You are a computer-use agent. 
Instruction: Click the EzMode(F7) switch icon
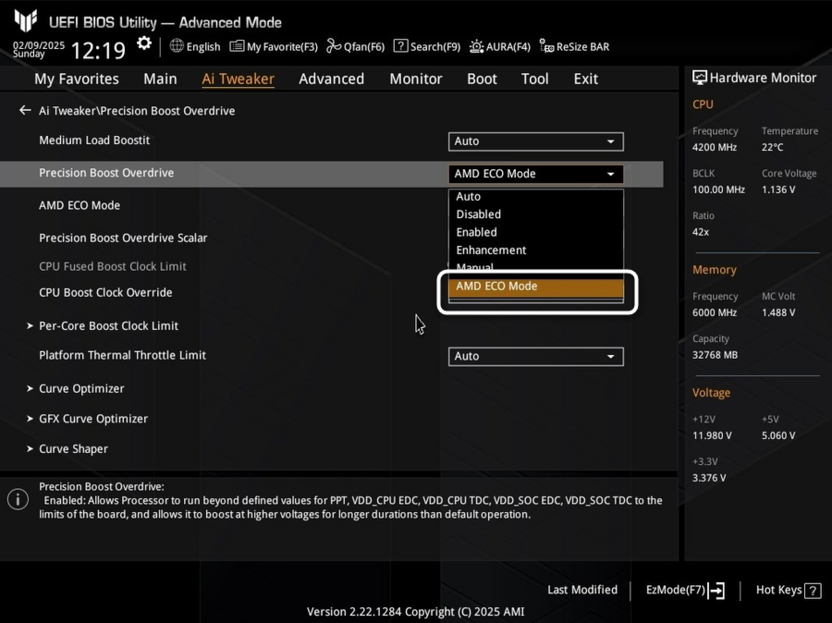[x=716, y=590]
